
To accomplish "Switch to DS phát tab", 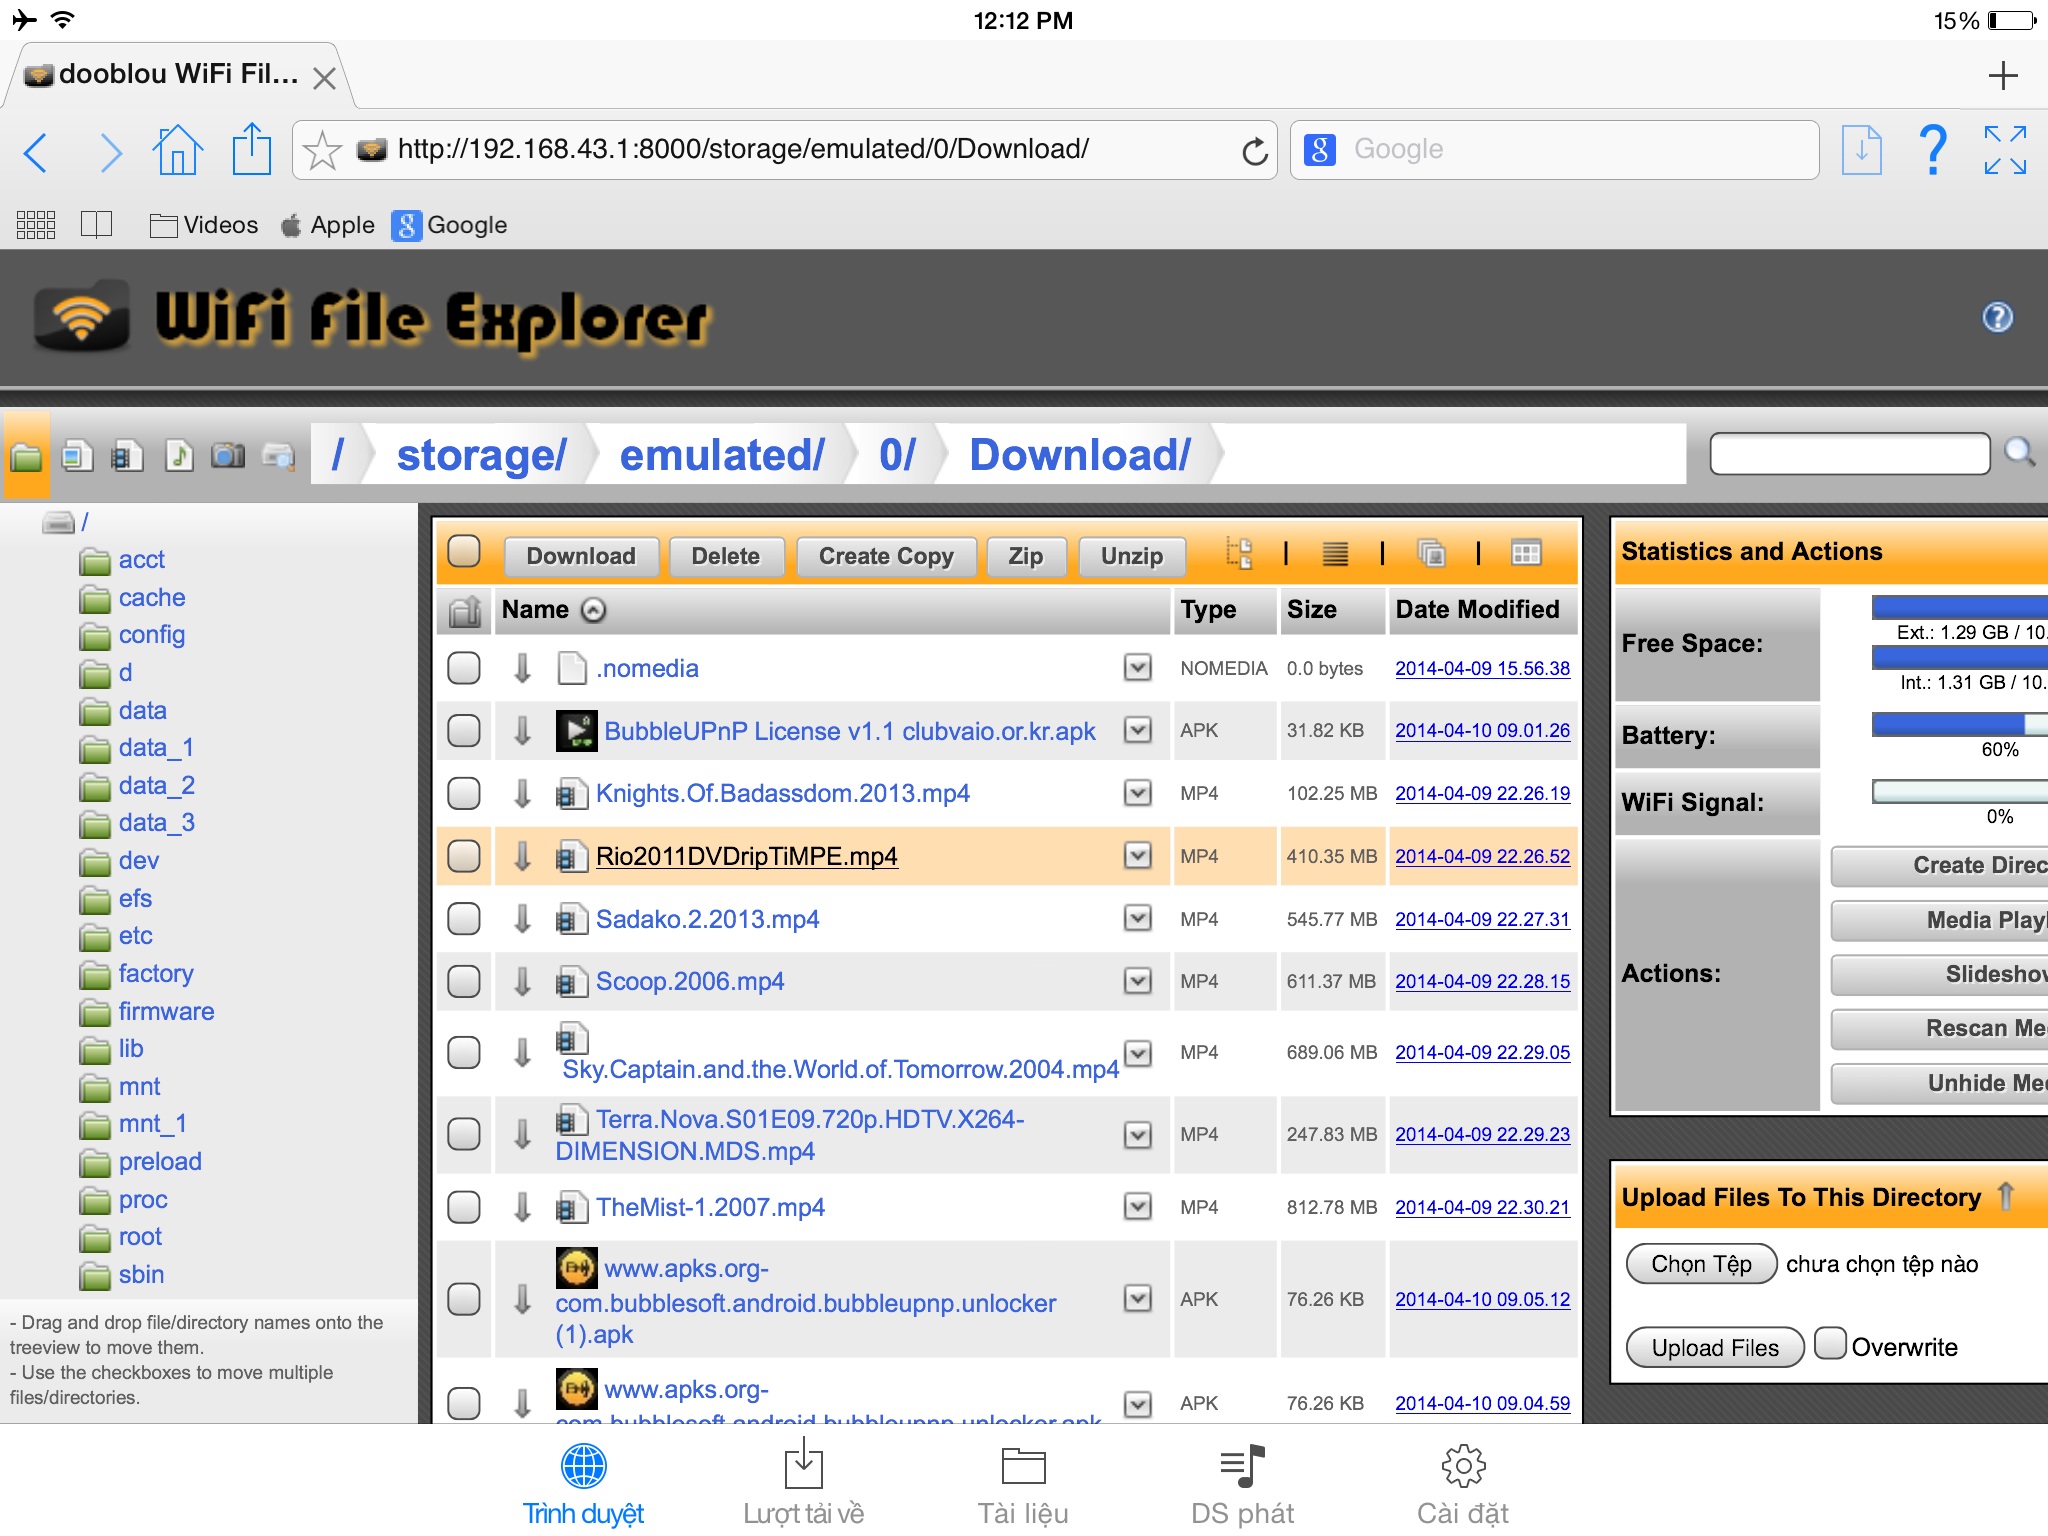I will pos(1242,1484).
